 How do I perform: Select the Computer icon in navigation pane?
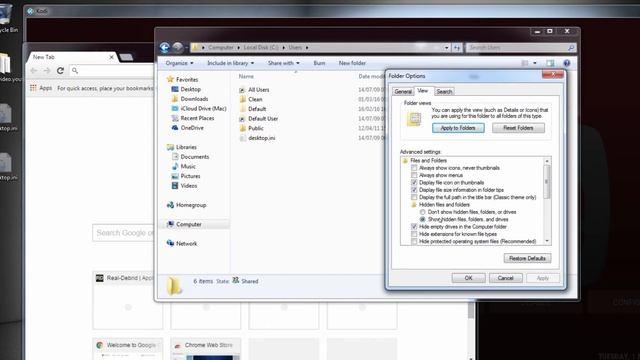click(170, 224)
